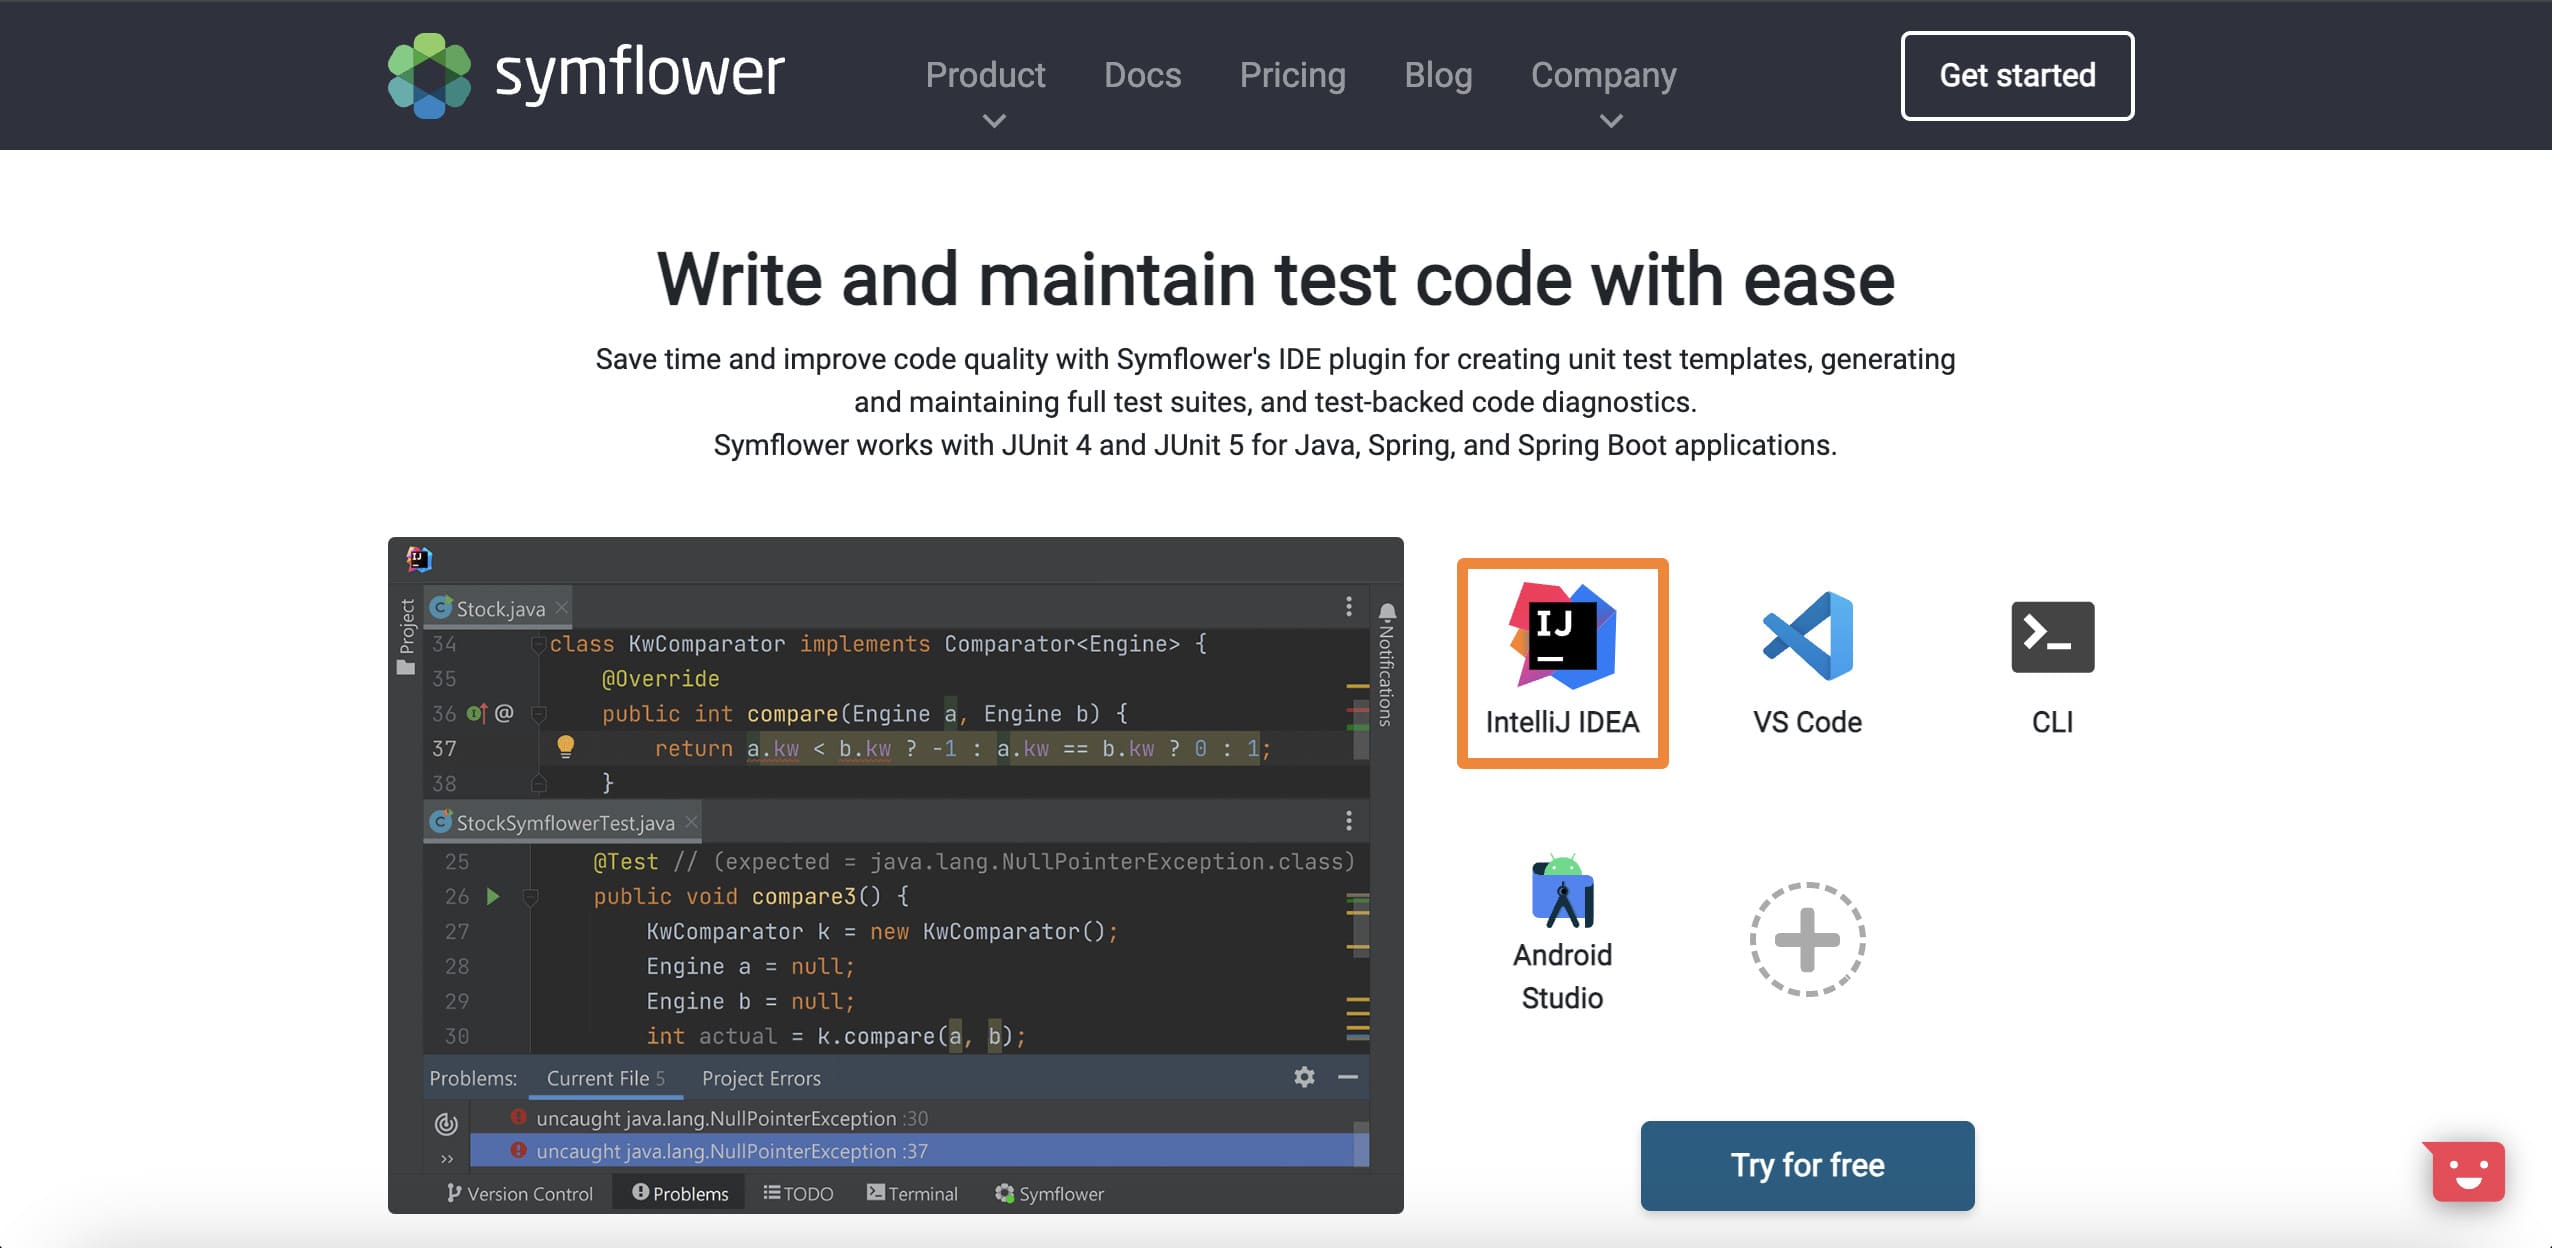
Task: Switch to the Project Errors tab
Action: (x=761, y=1078)
